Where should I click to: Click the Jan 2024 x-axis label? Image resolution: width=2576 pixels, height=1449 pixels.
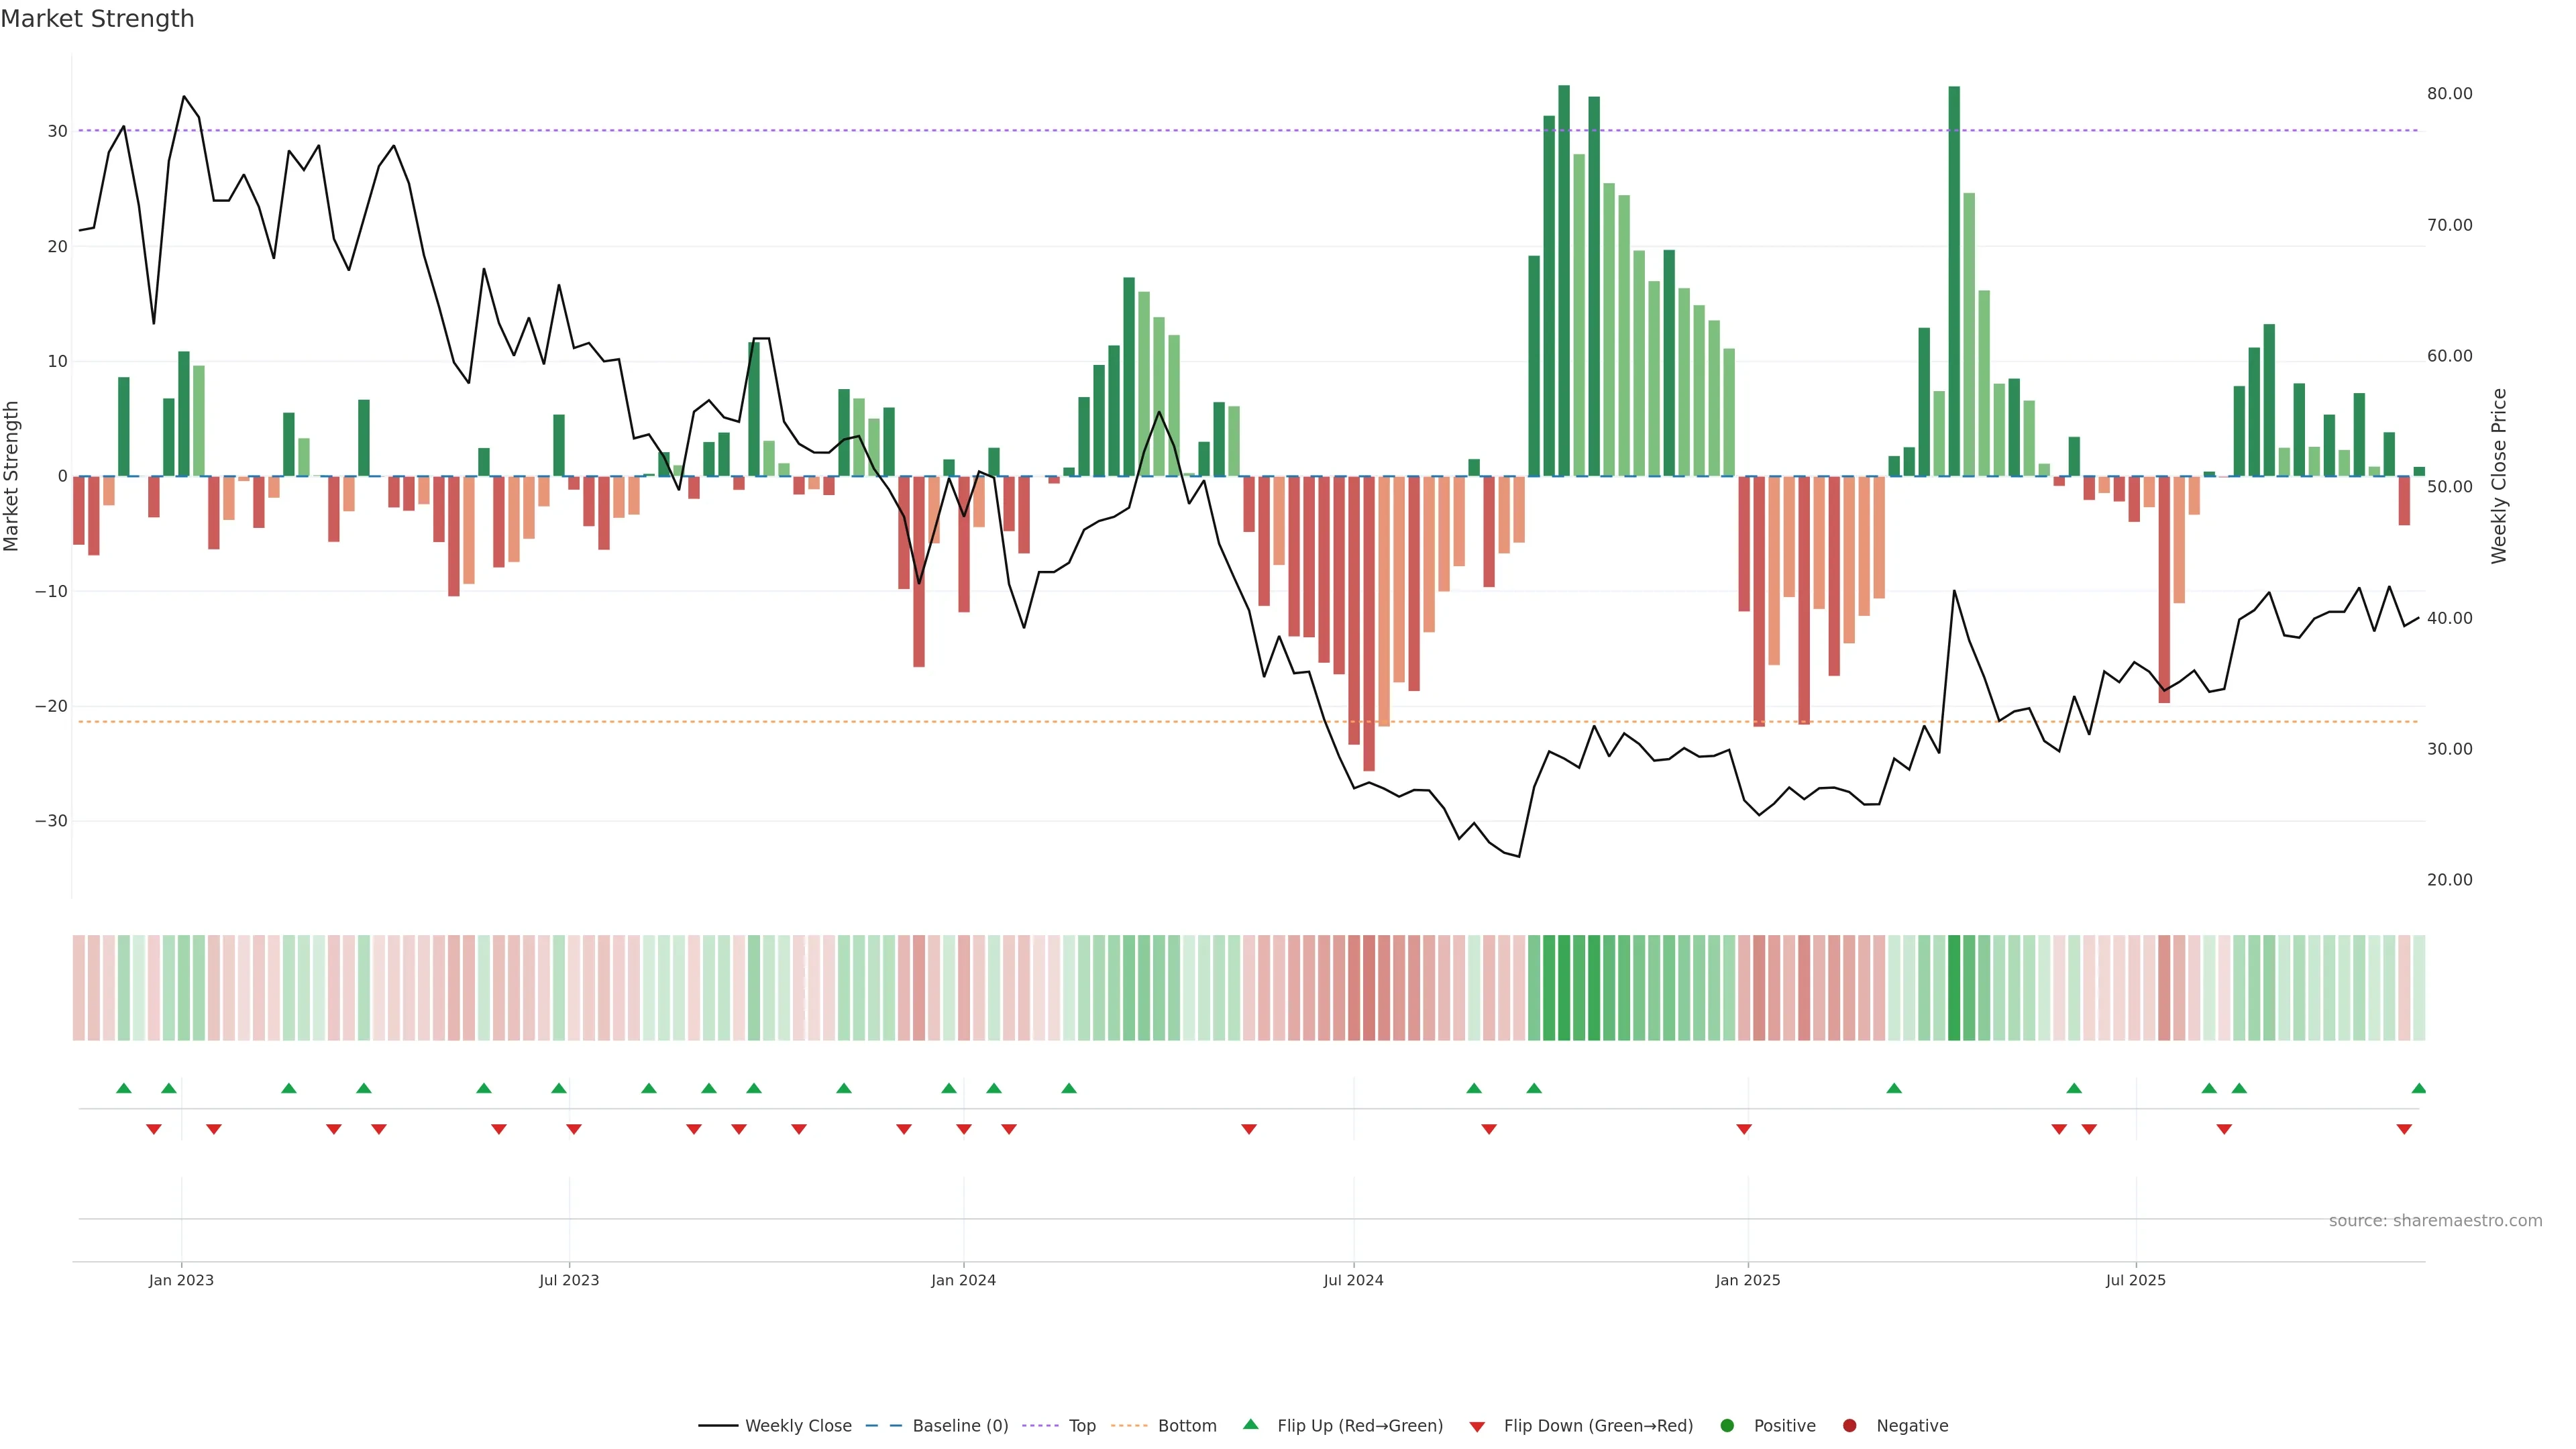[x=963, y=1280]
